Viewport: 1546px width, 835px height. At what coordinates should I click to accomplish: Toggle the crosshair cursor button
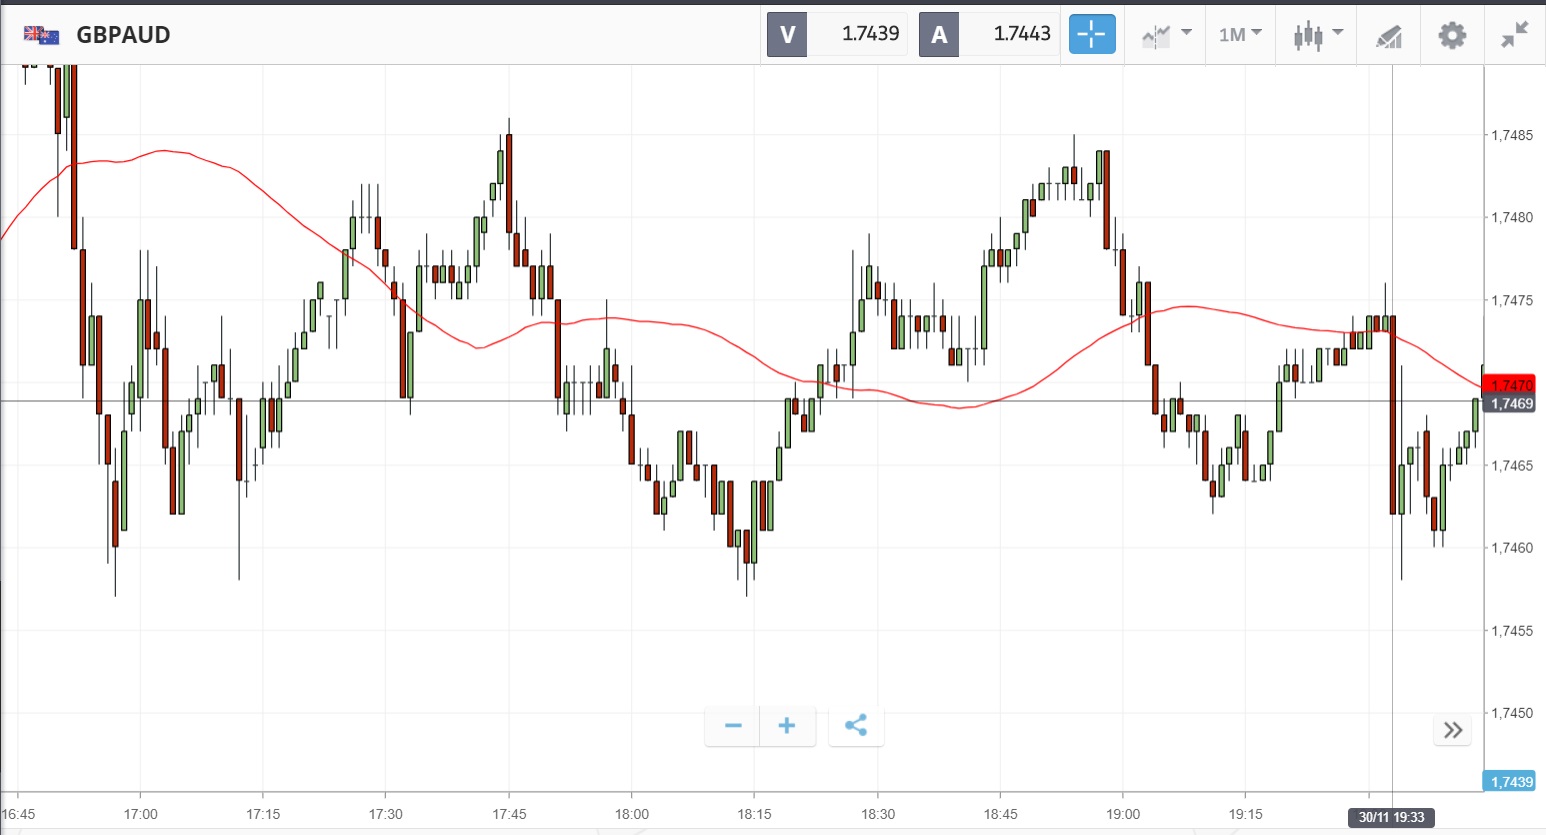point(1091,34)
